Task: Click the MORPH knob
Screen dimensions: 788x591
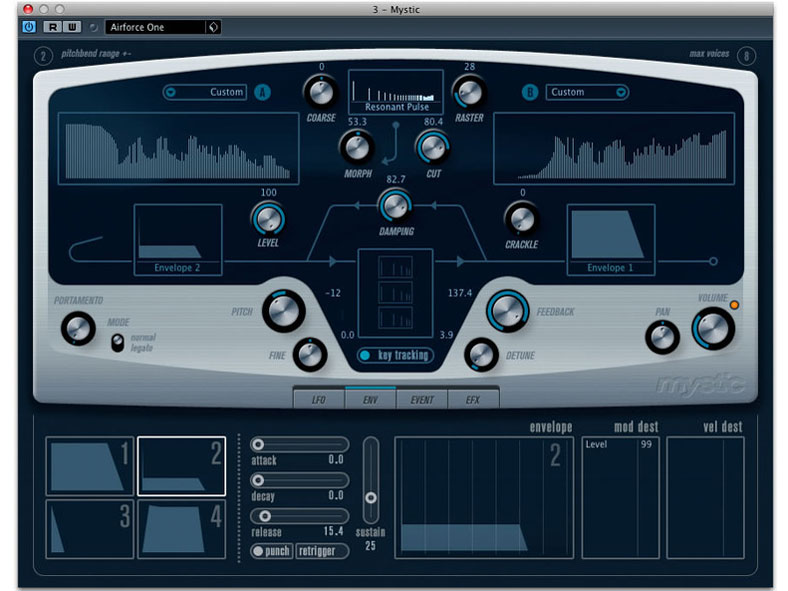Action: point(357,148)
